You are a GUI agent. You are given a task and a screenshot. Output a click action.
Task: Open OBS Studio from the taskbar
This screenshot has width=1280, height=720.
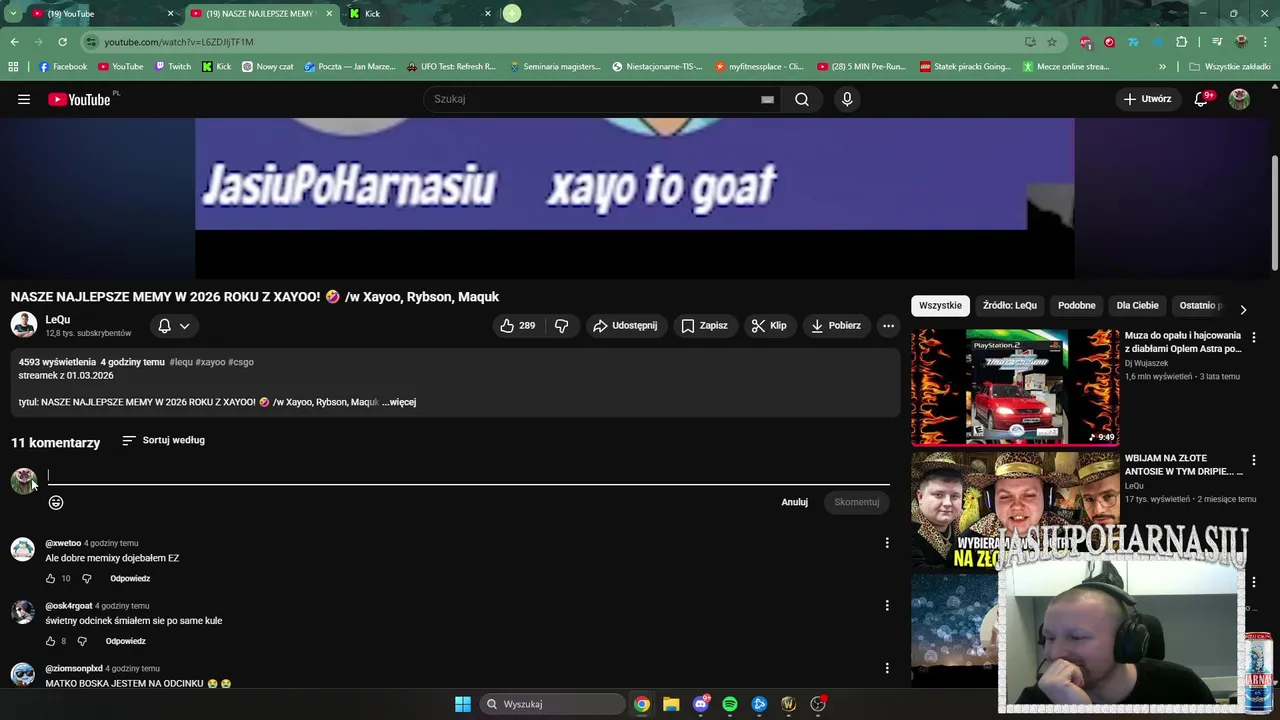point(818,704)
